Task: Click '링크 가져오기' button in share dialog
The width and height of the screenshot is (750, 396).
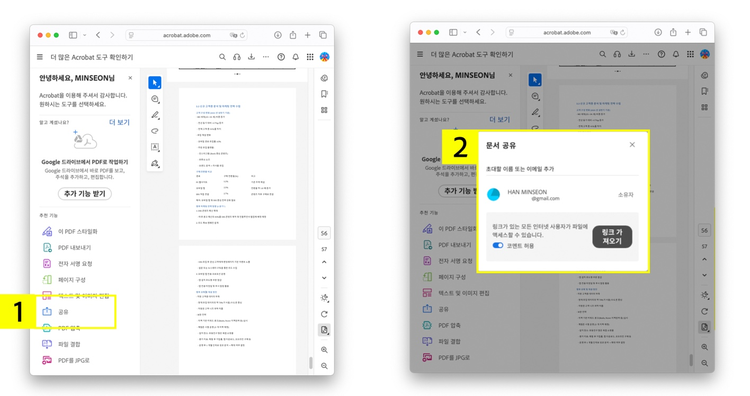Action: click(x=612, y=237)
